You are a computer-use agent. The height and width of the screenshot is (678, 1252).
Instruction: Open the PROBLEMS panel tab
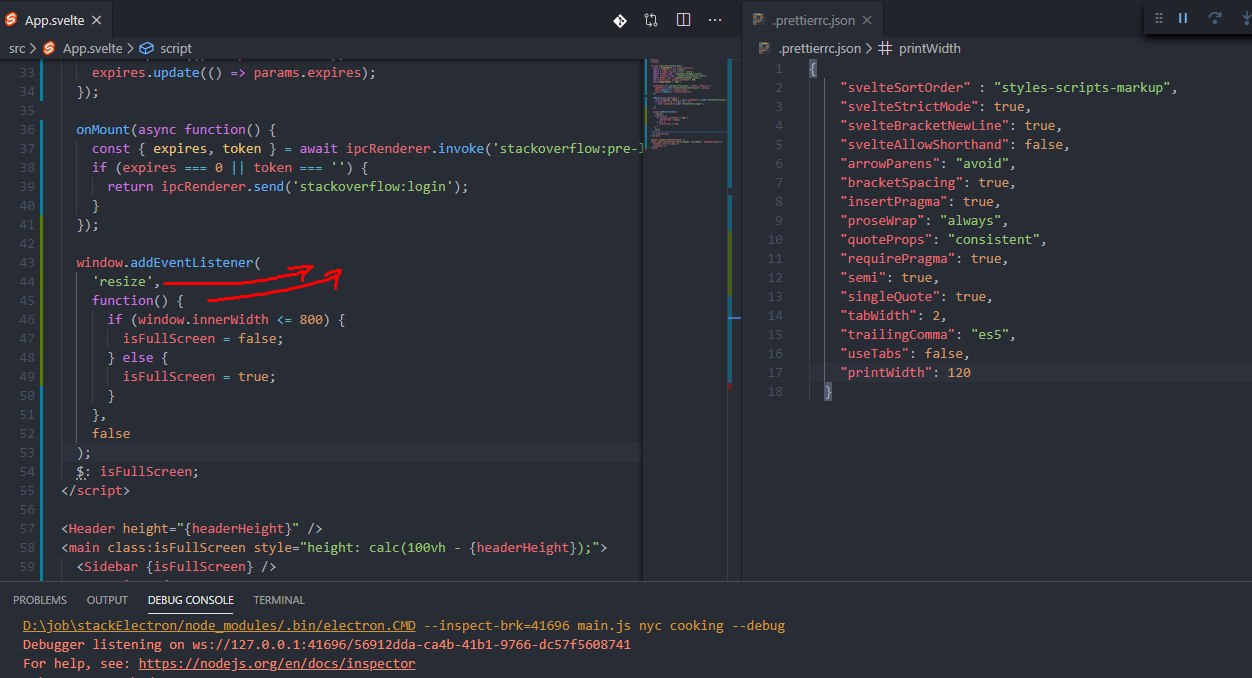[x=40, y=600]
